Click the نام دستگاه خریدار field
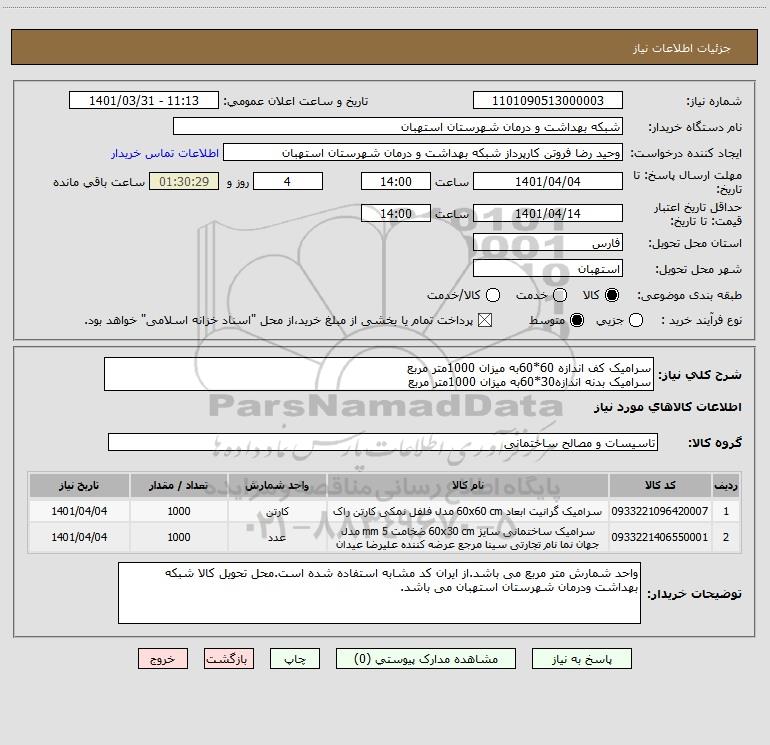 coord(398,127)
